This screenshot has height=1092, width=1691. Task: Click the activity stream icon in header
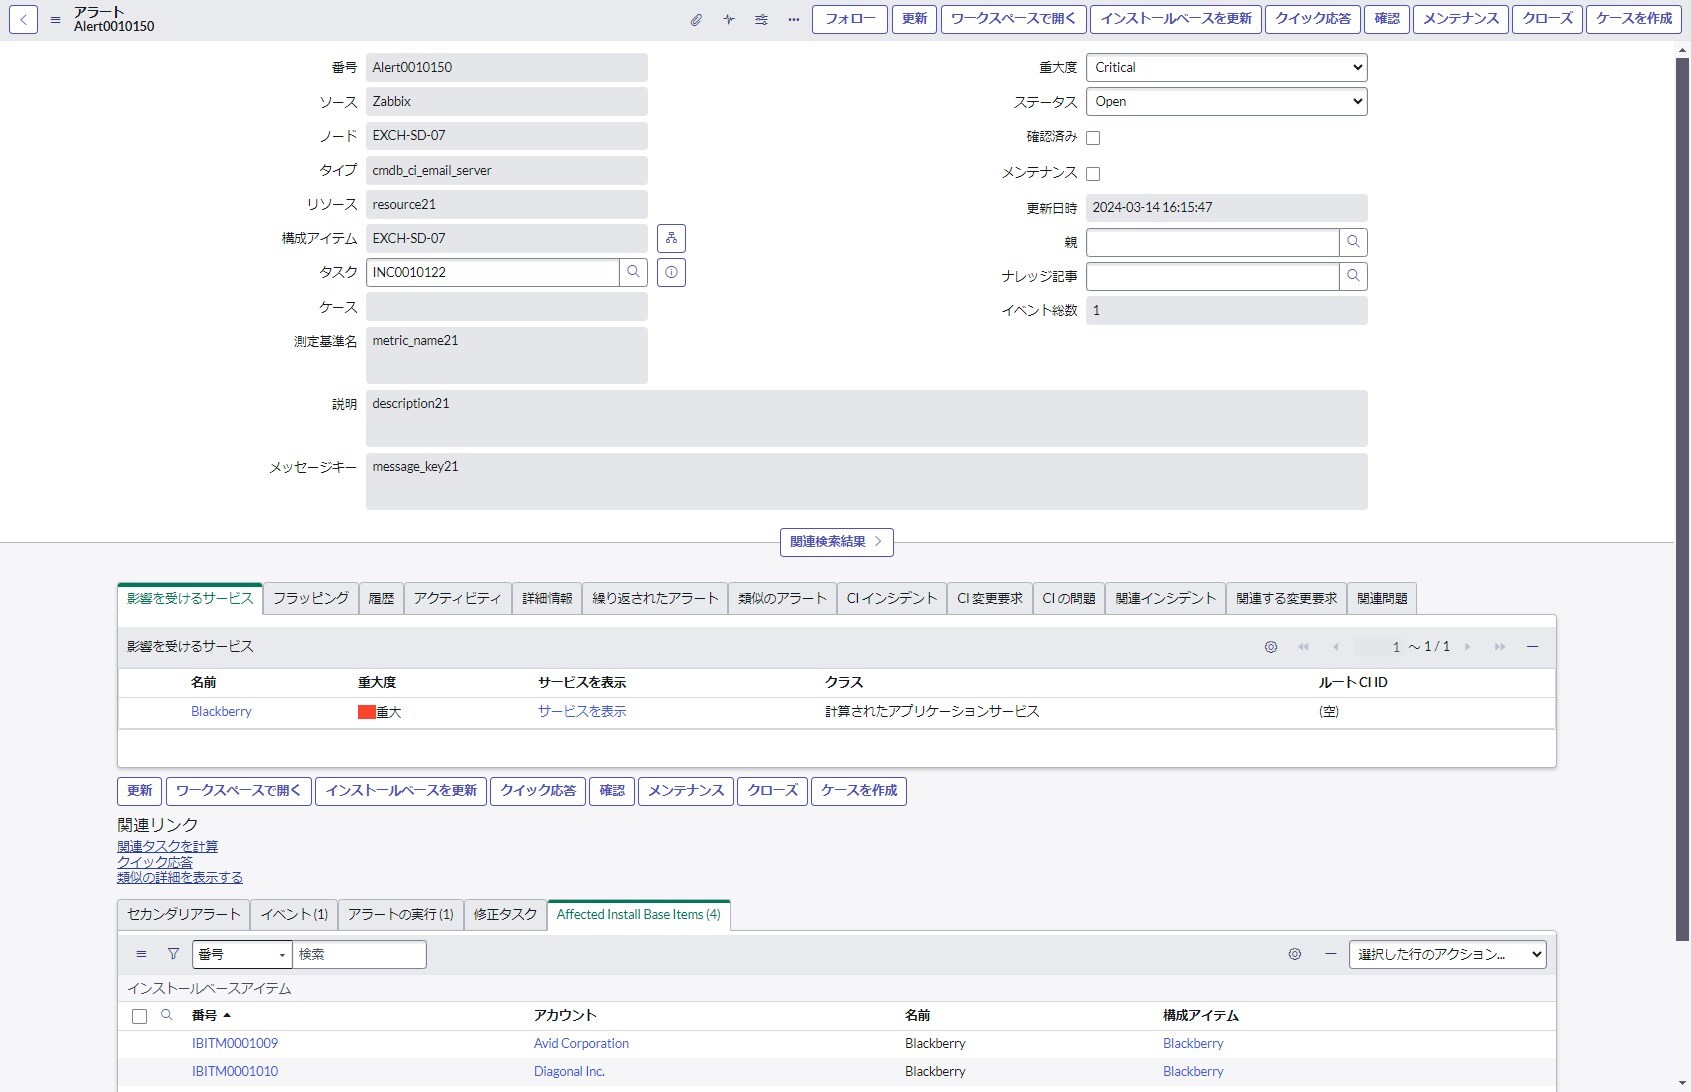coord(729,19)
